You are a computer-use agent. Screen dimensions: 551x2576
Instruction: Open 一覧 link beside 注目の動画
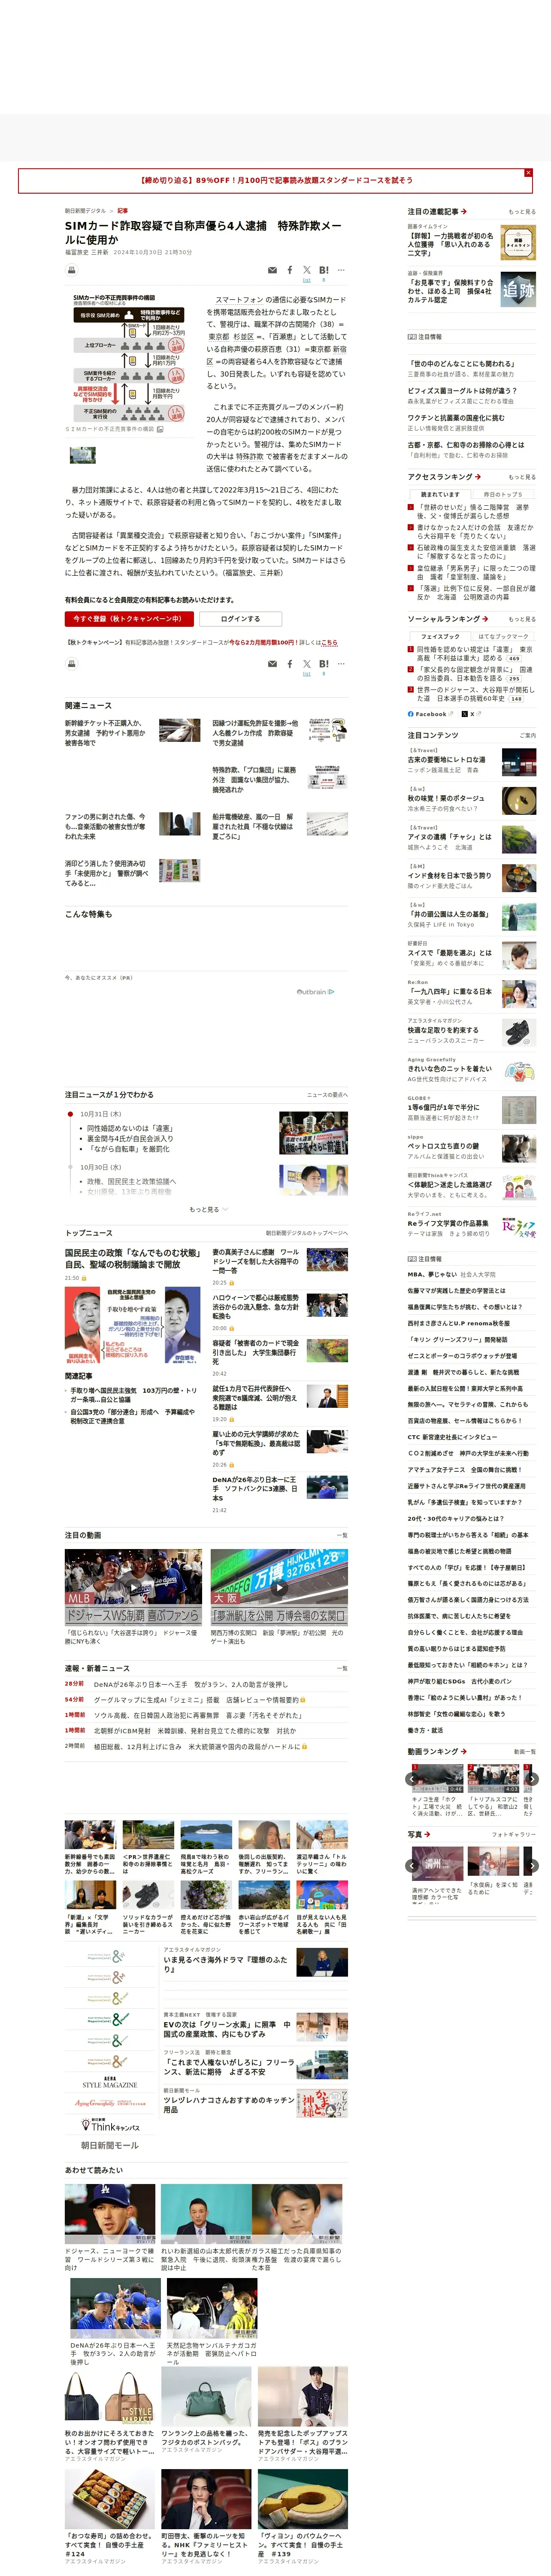pyautogui.click(x=342, y=1535)
